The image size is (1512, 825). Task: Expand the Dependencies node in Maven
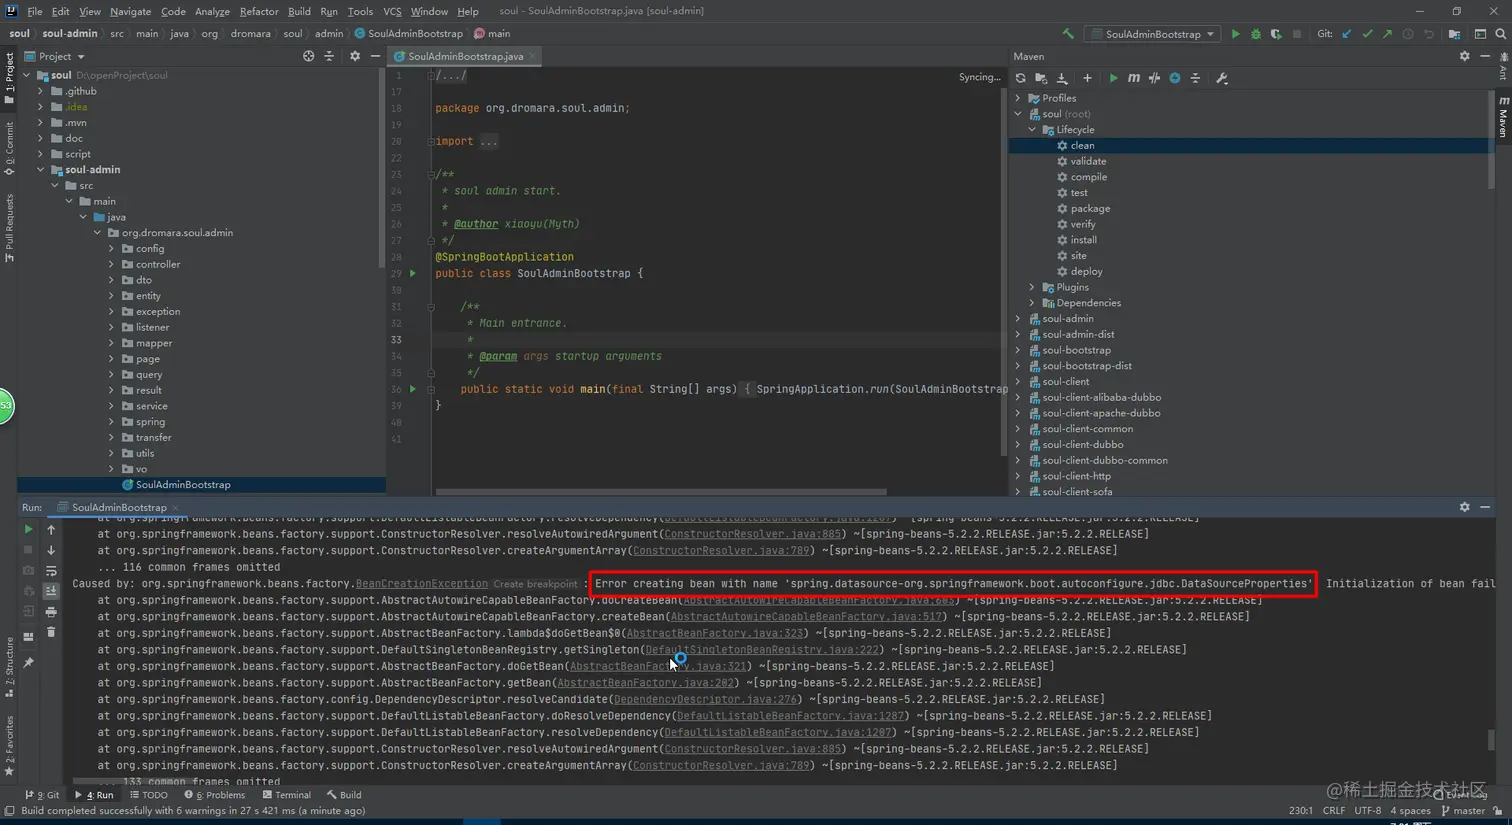coord(1032,303)
